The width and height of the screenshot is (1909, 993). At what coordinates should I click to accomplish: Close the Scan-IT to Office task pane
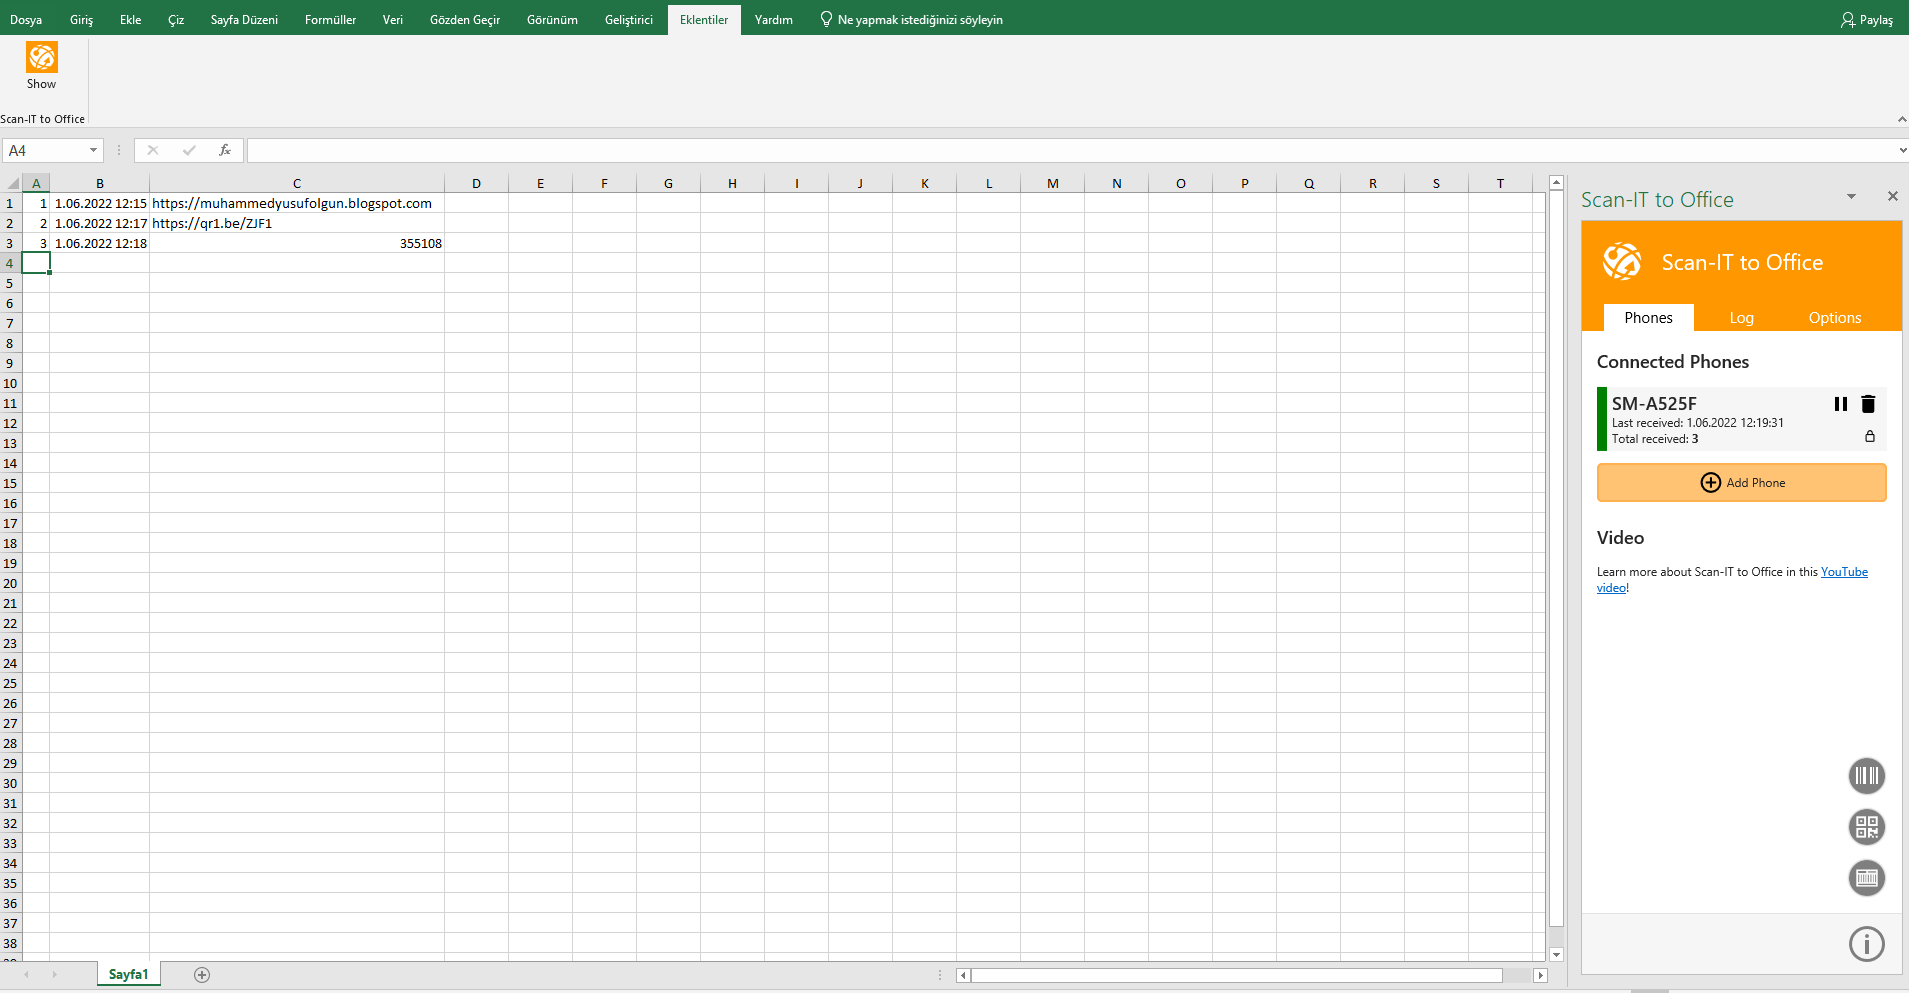(x=1893, y=196)
